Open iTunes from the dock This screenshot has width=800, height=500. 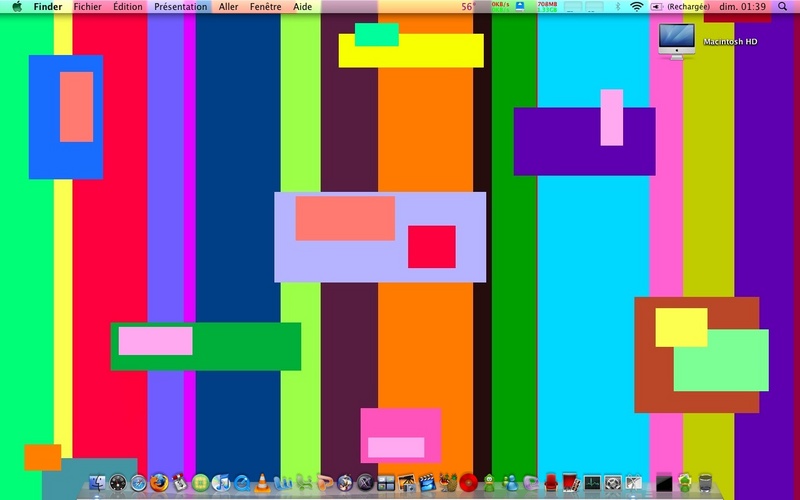click(x=221, y=482)
